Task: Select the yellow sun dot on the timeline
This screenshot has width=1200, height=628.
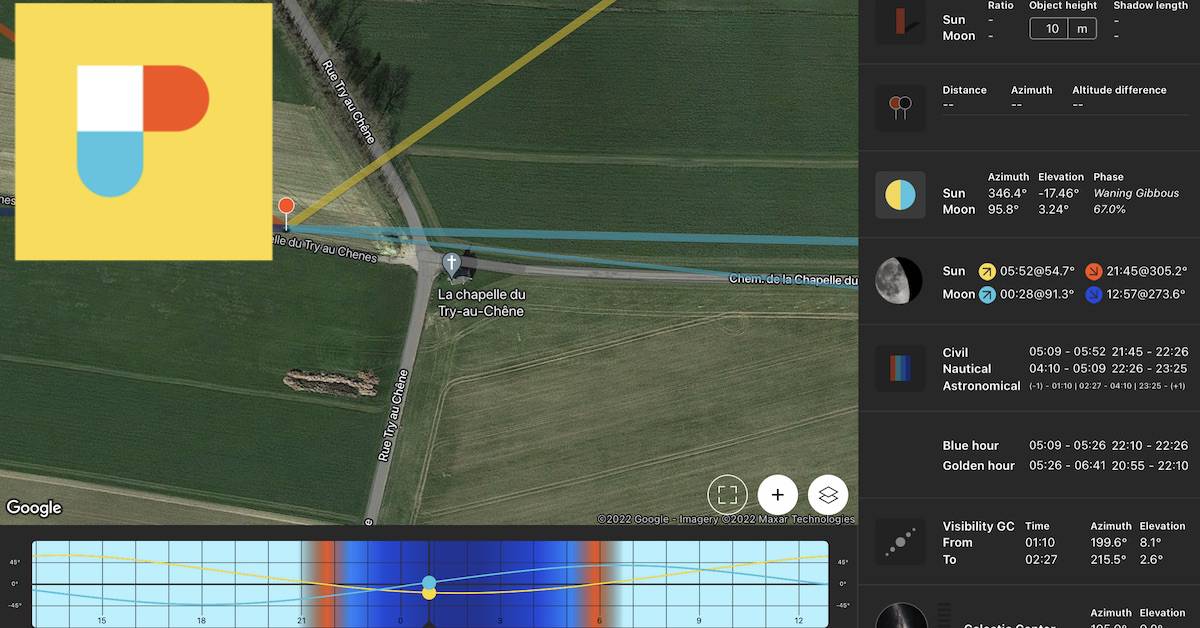Action: (x=429, y=593)
